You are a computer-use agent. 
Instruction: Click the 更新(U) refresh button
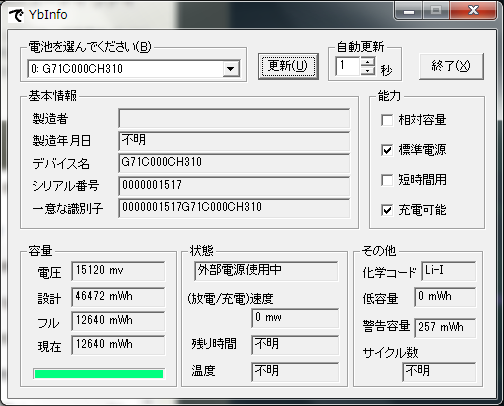tap(288, 66)
